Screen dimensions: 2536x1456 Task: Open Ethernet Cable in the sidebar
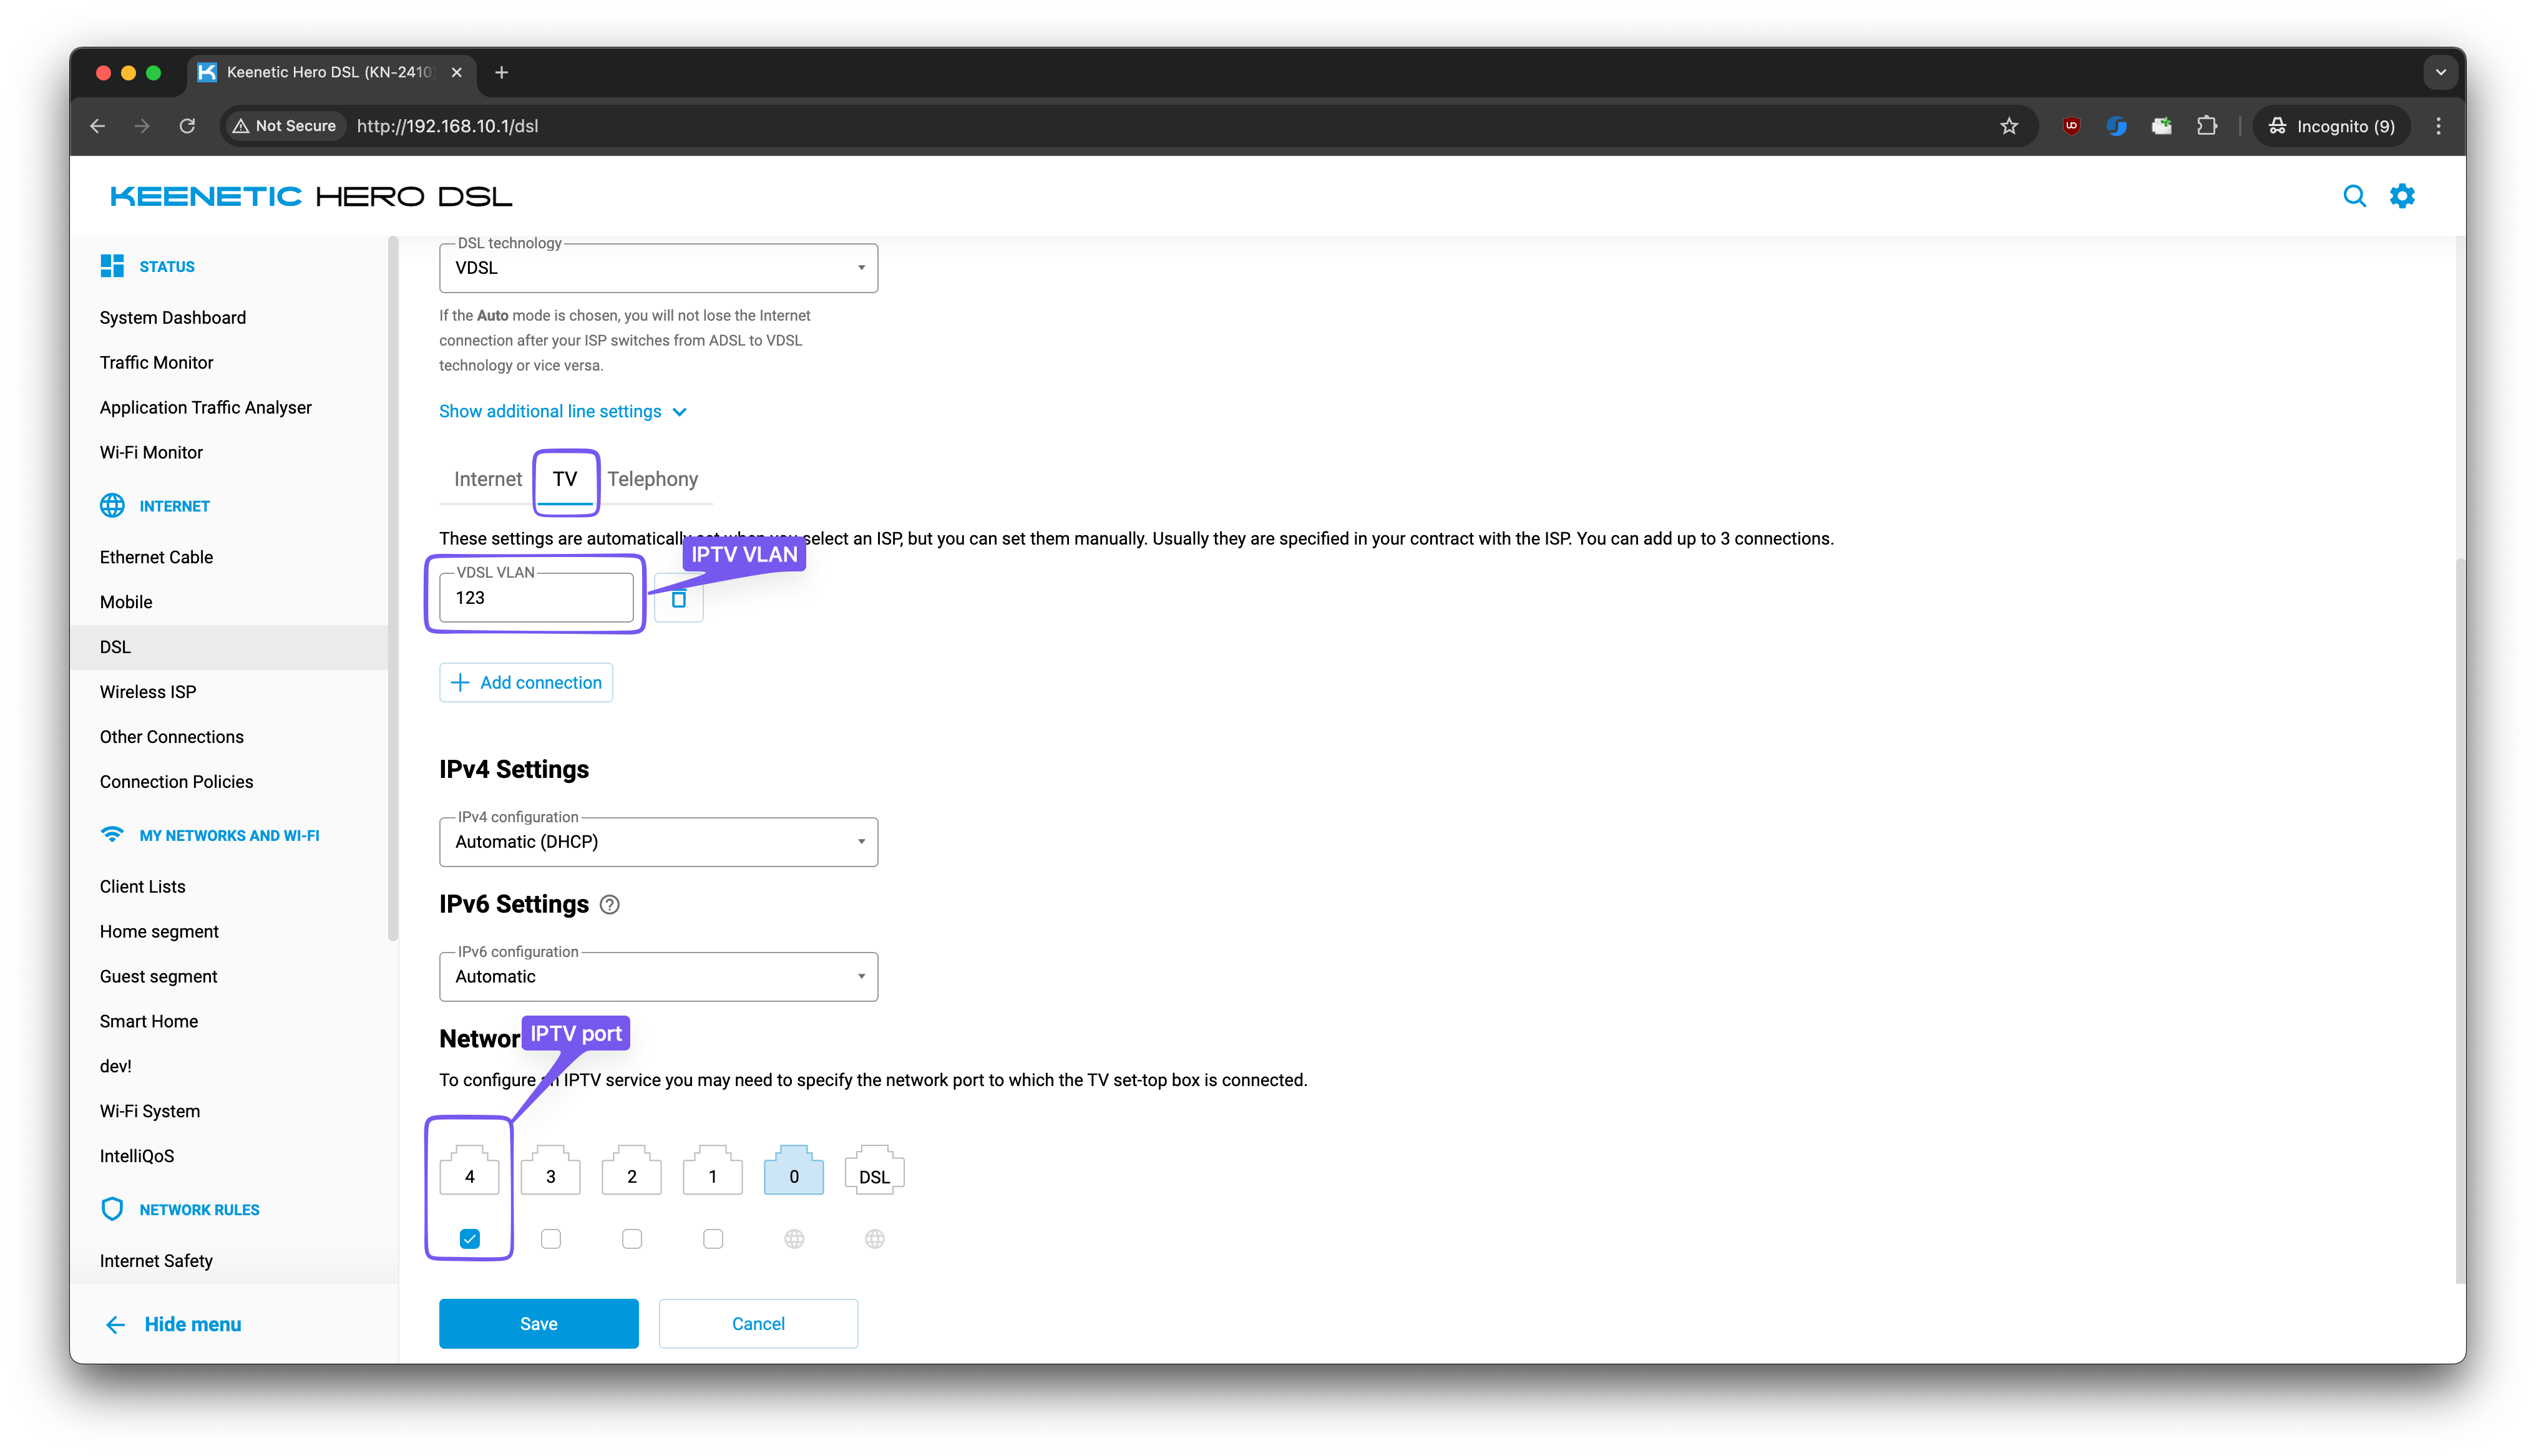[156, 557]
